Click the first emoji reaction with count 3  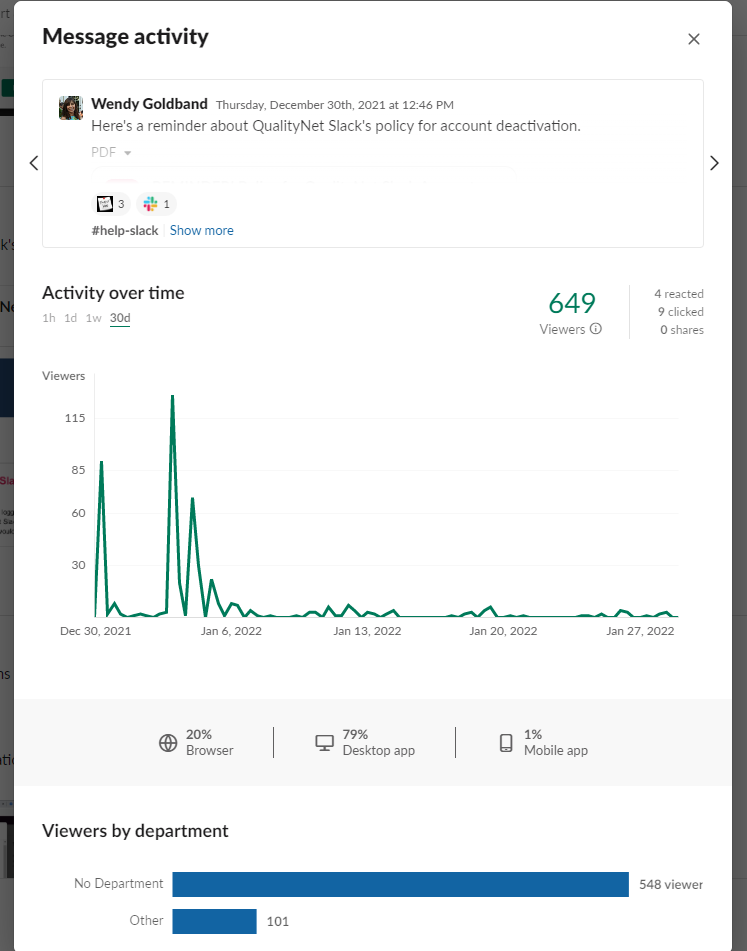tap(111, 204)
